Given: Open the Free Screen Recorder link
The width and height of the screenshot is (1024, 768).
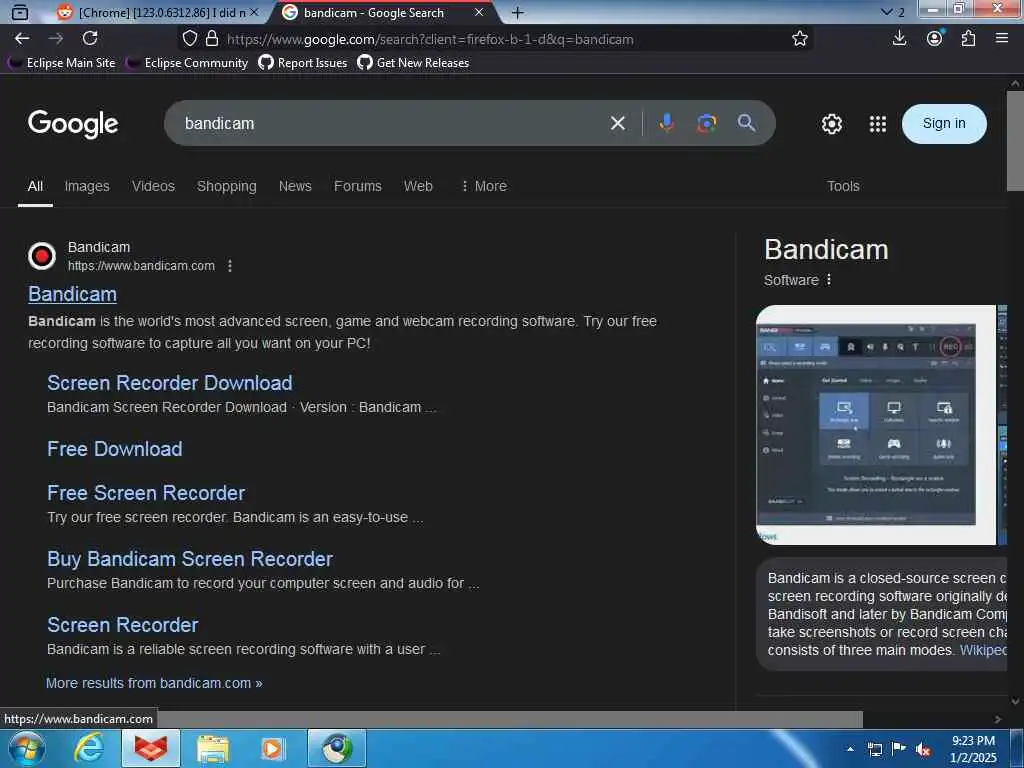Looking at the screenshot, I should (146, 492).
